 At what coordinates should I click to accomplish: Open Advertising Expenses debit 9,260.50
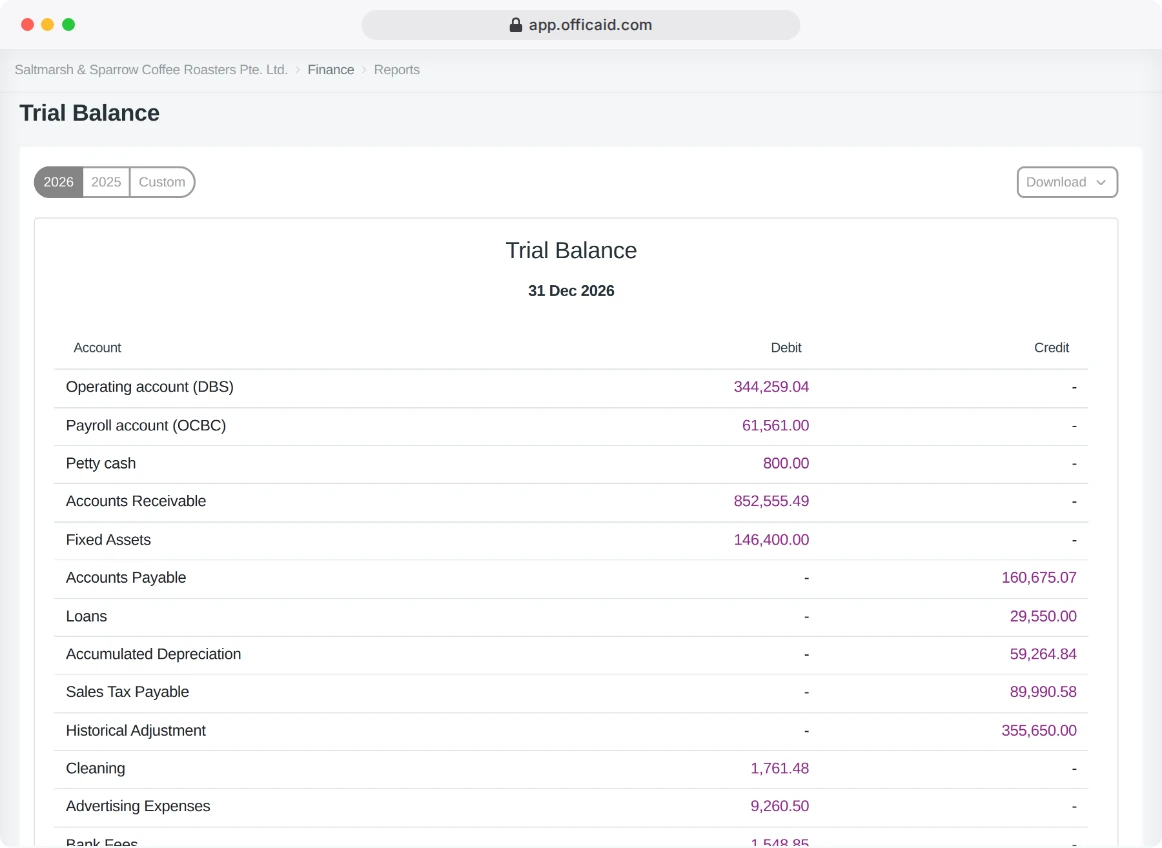pos(780,806)
